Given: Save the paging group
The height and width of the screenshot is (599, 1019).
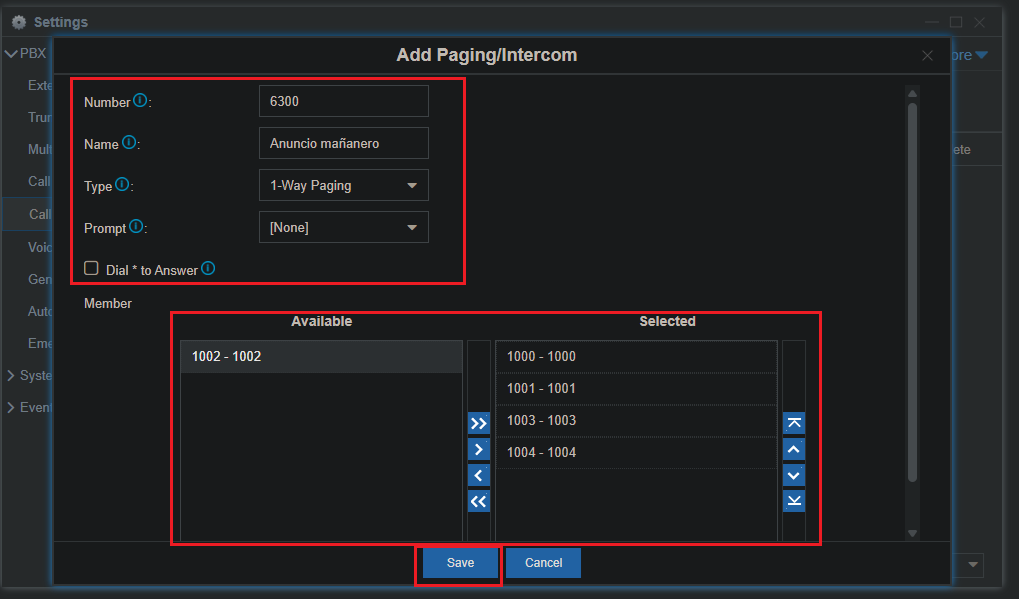Looking at the screenshot, I should pos(460,563).
